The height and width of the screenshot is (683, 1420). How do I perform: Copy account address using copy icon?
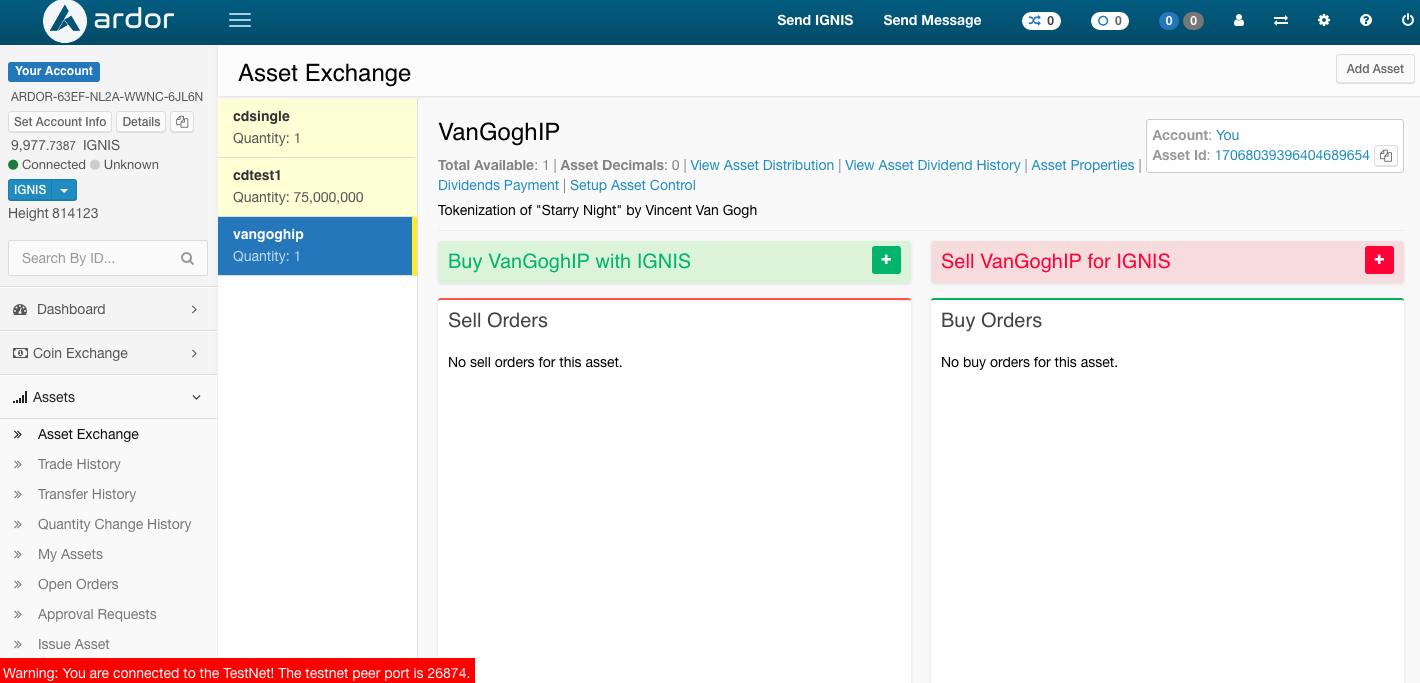pyautogui.click(x=181, y=122)
